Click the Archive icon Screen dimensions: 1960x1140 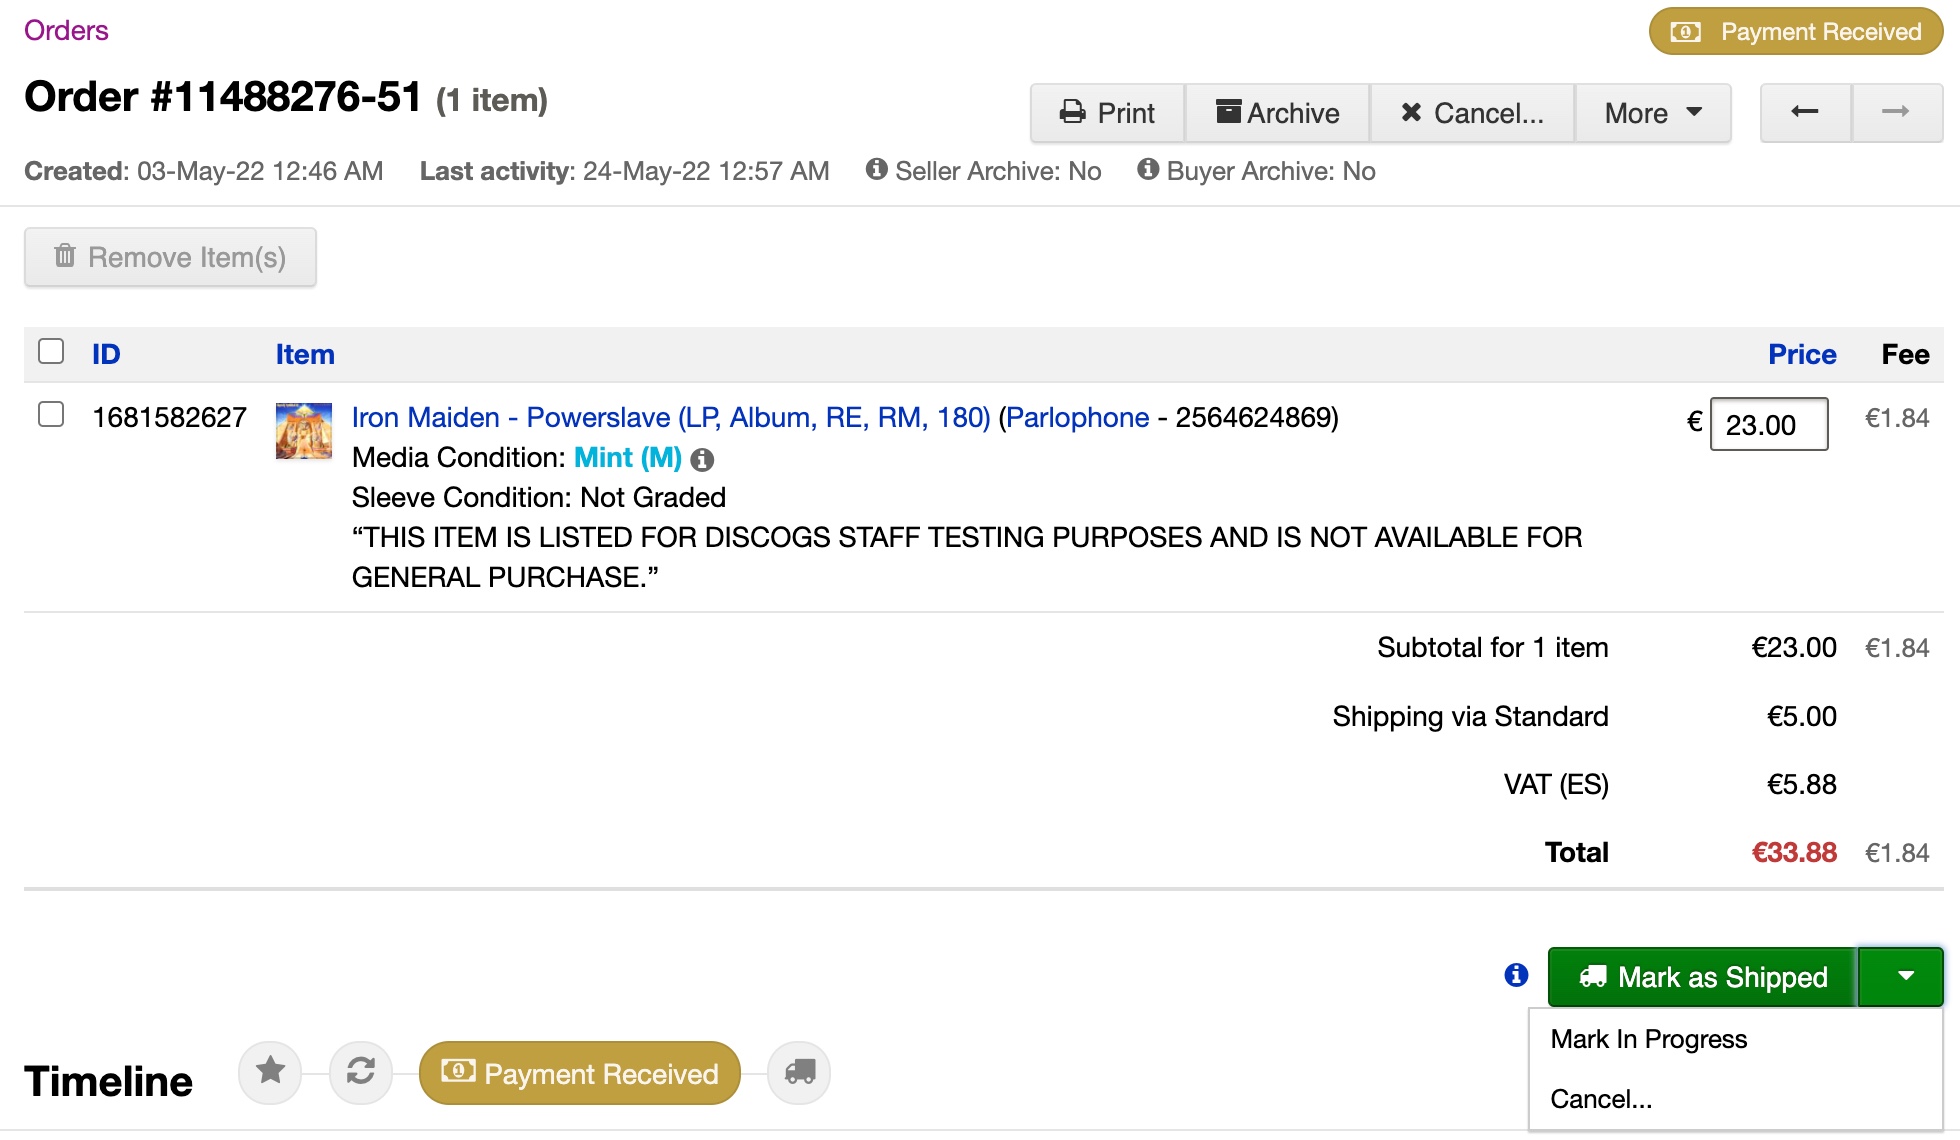coord(1228,112)
